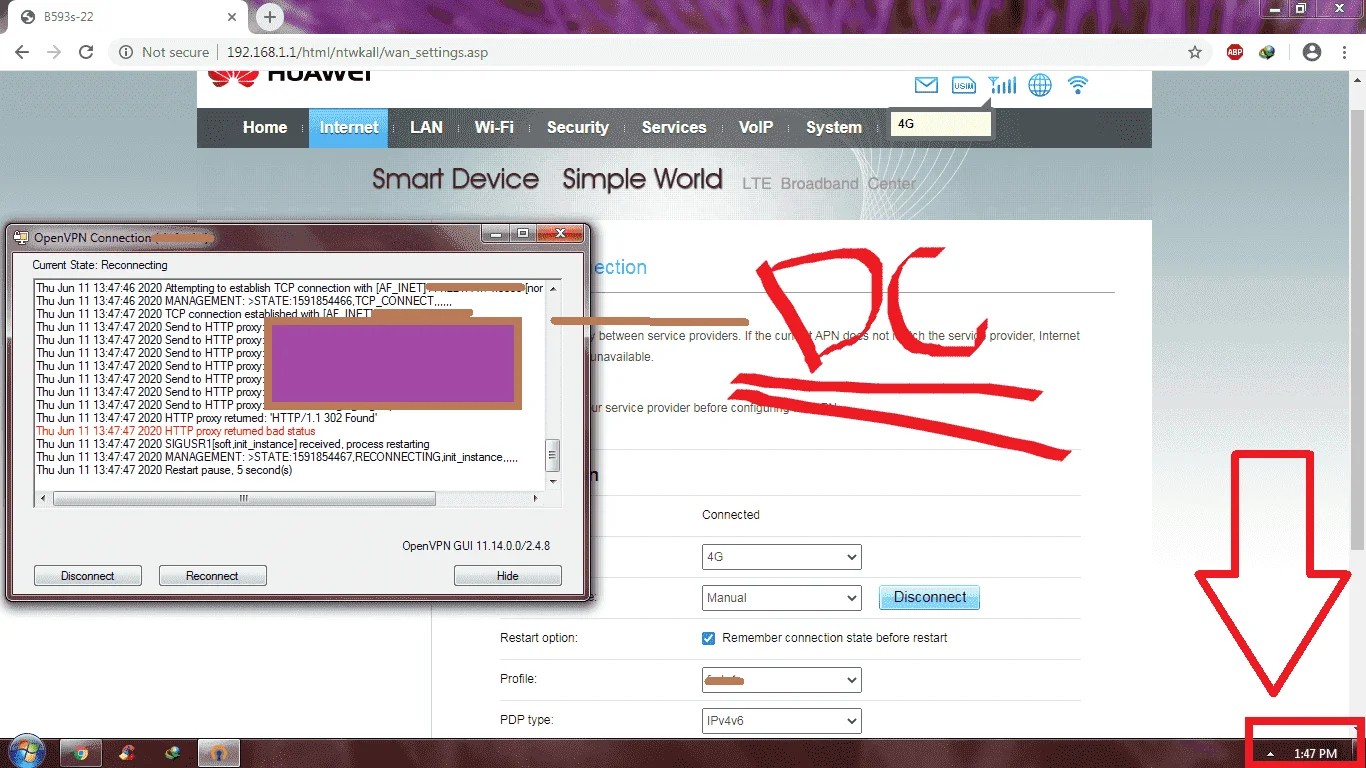This screenshot has height=768, width=1366.
Task: Click the SIGUSR1 process restarting log line
Action: pyautogui.click(x=233, y=444)
